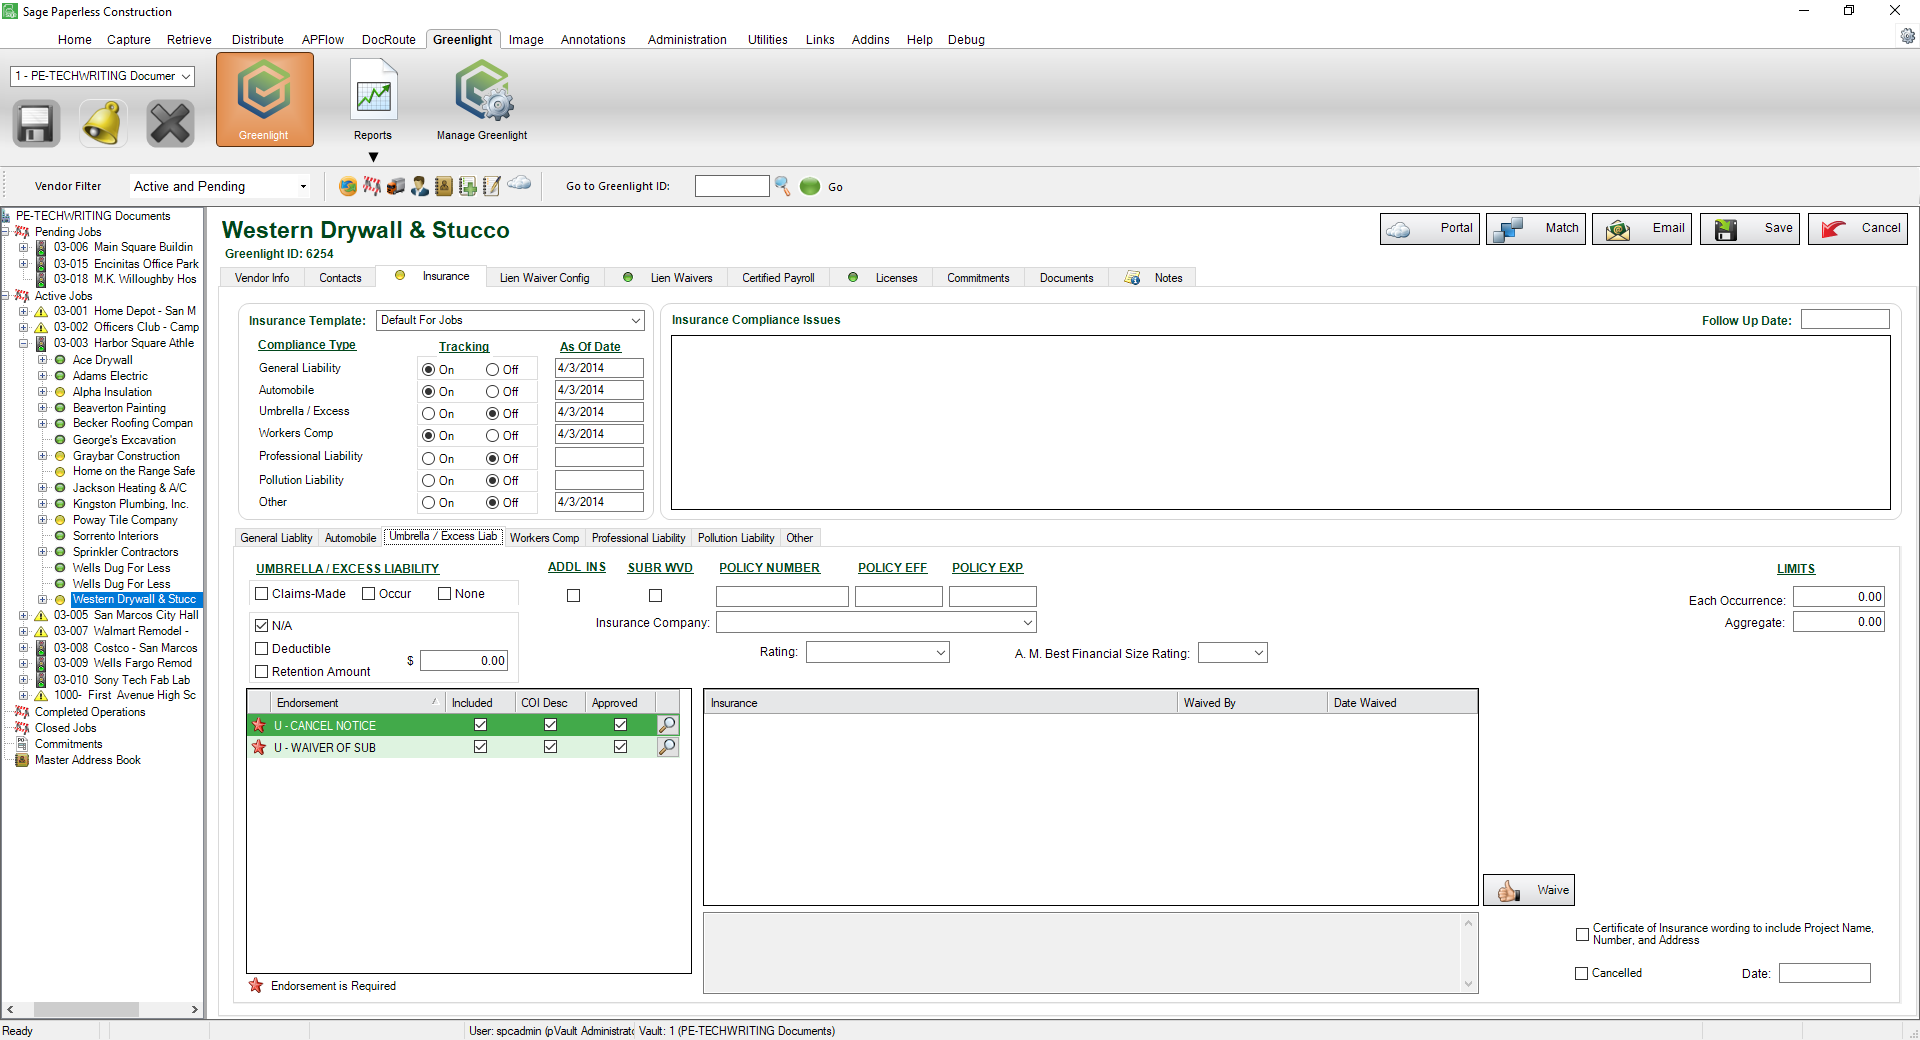Click the cloud toolbar icon
Screen dimensions: 1920x1040
[519, 183]
